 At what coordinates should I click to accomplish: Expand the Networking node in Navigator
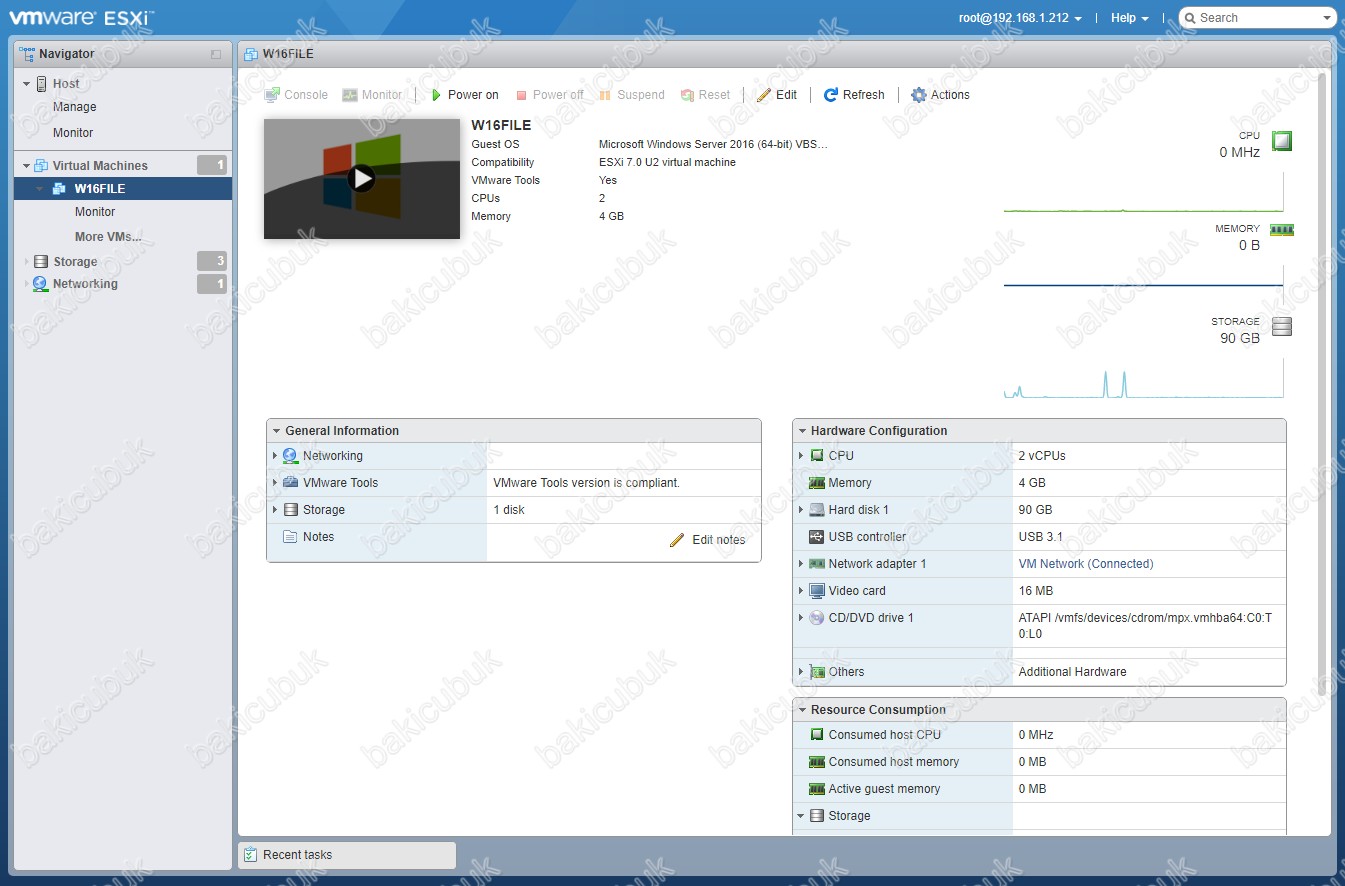[27, 284]
